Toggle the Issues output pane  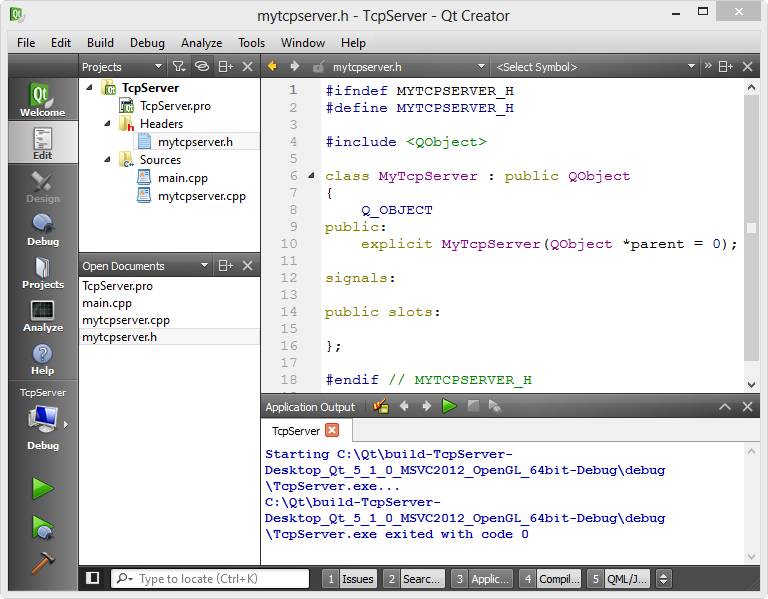350,578
